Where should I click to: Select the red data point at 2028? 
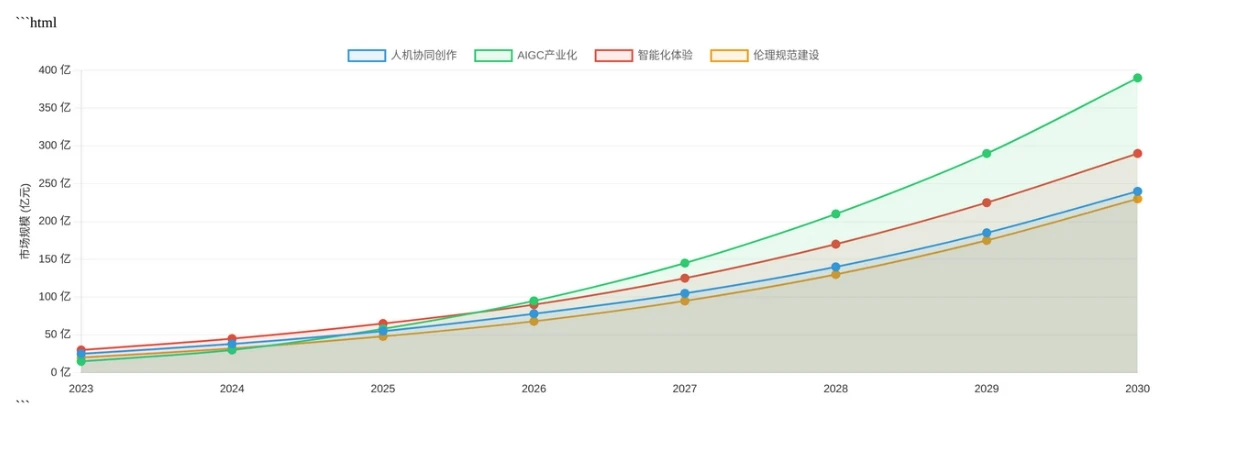pos(835,244)
